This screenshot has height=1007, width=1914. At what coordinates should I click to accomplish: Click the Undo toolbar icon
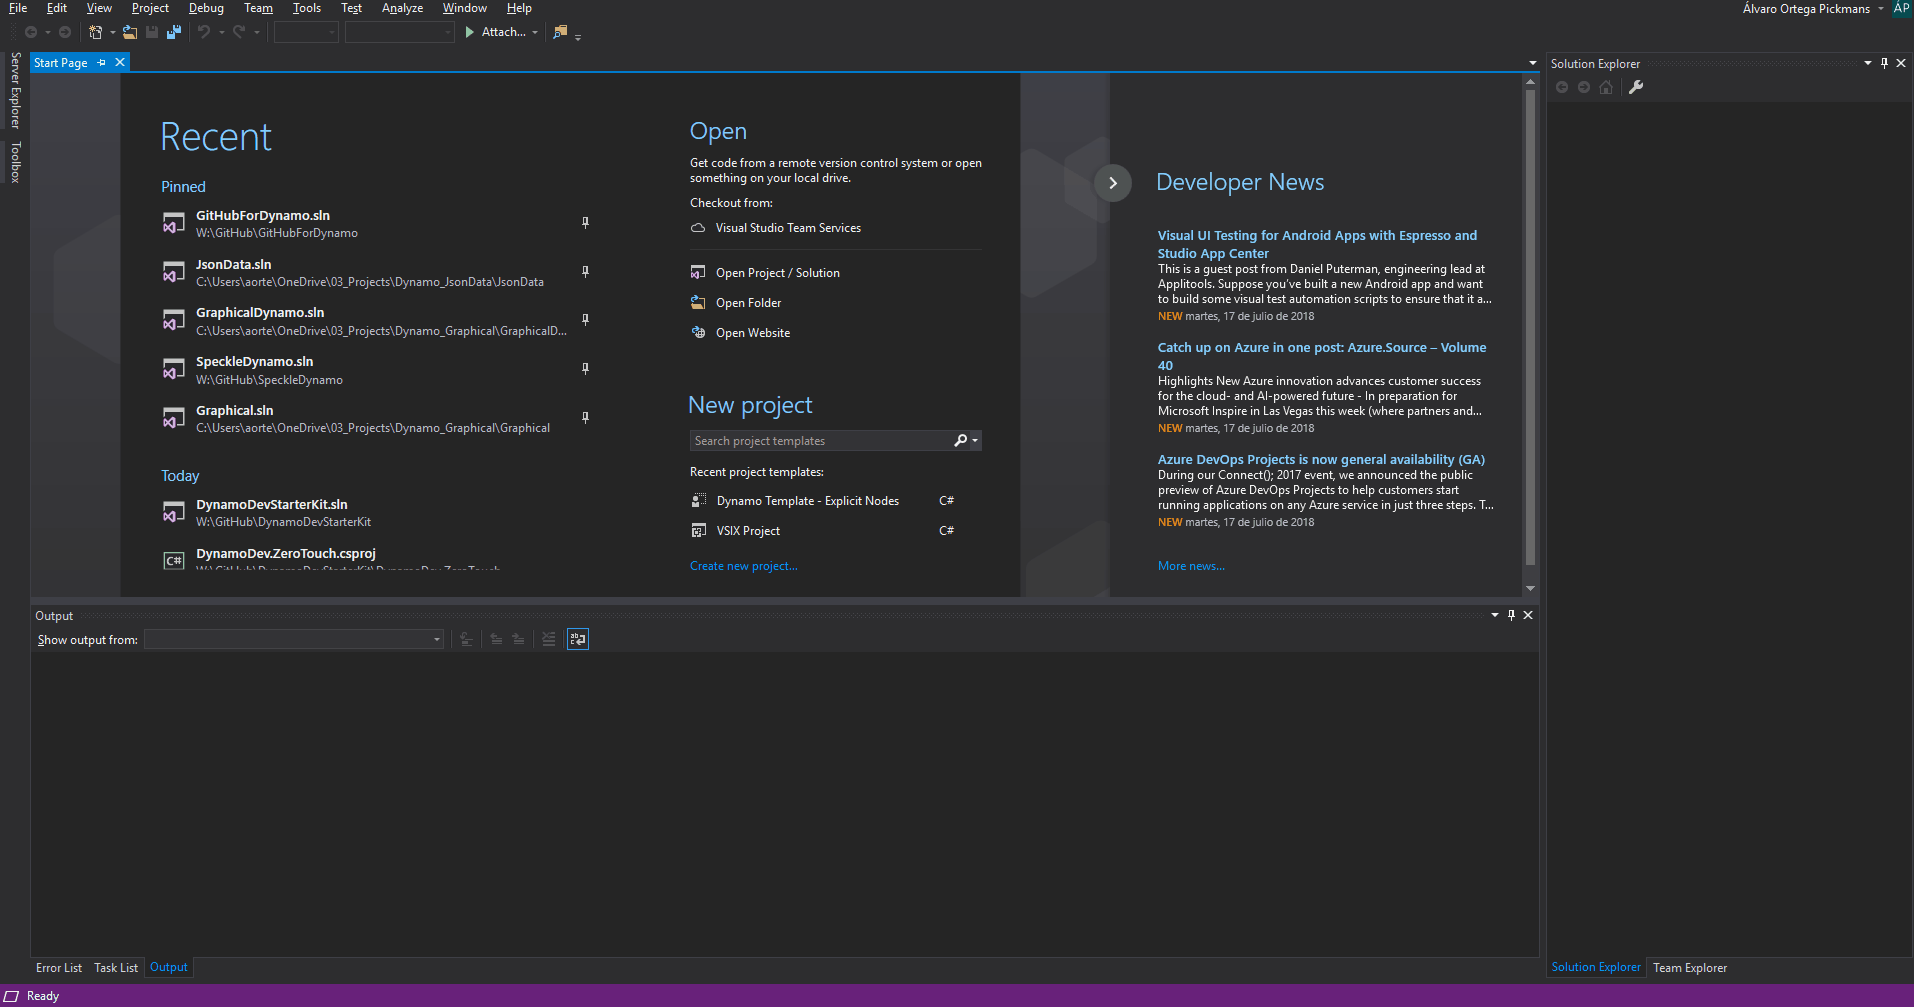(204, 32)
